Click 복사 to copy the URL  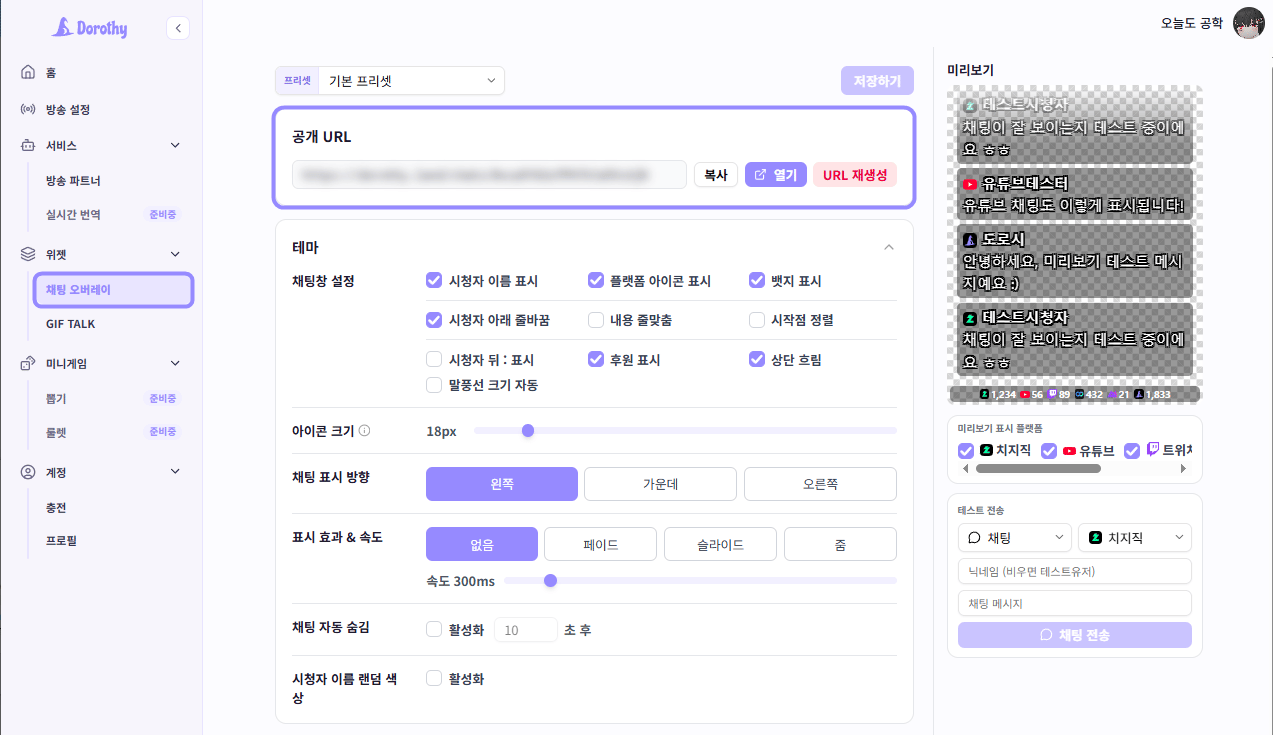716,175
